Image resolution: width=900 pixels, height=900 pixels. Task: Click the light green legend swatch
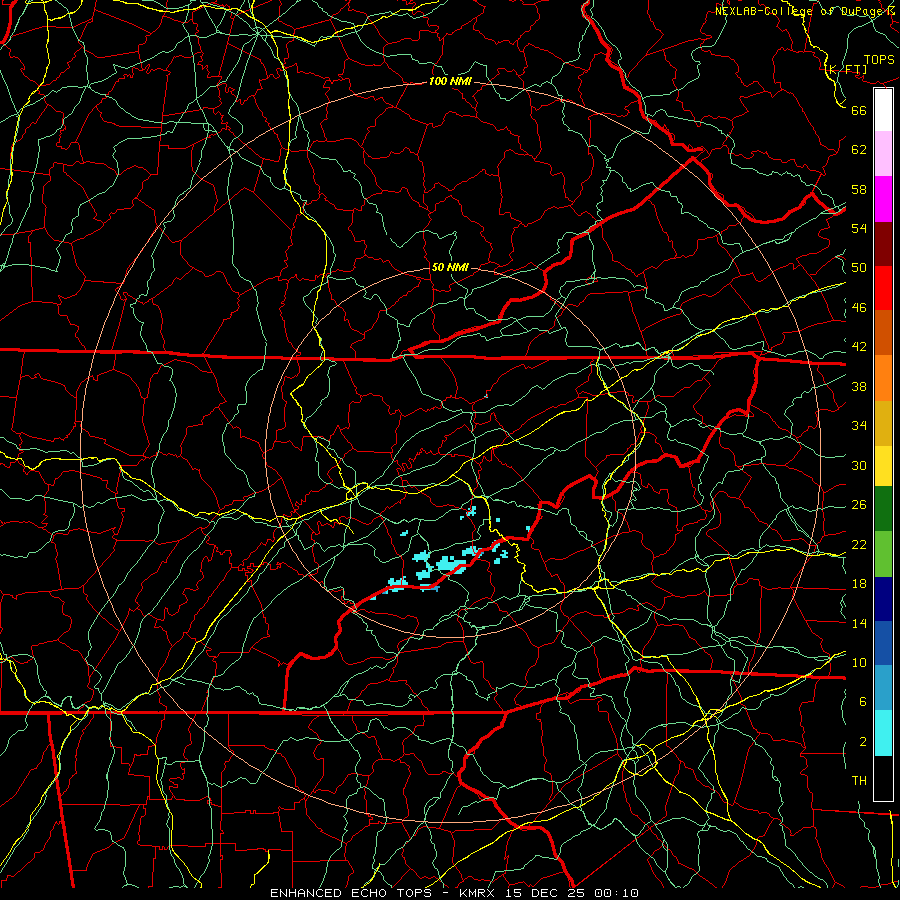tap(883, 554)
